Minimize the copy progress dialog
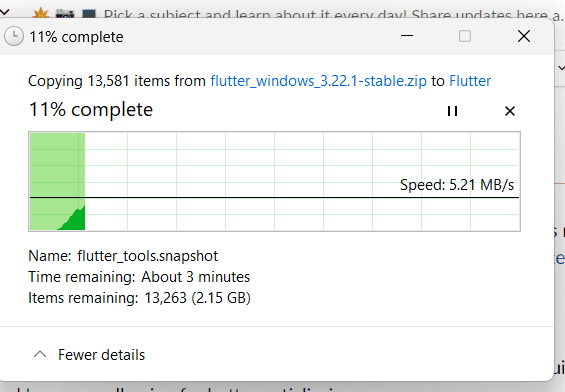Viewport: 565px width, 392px height. pos(407,36)
